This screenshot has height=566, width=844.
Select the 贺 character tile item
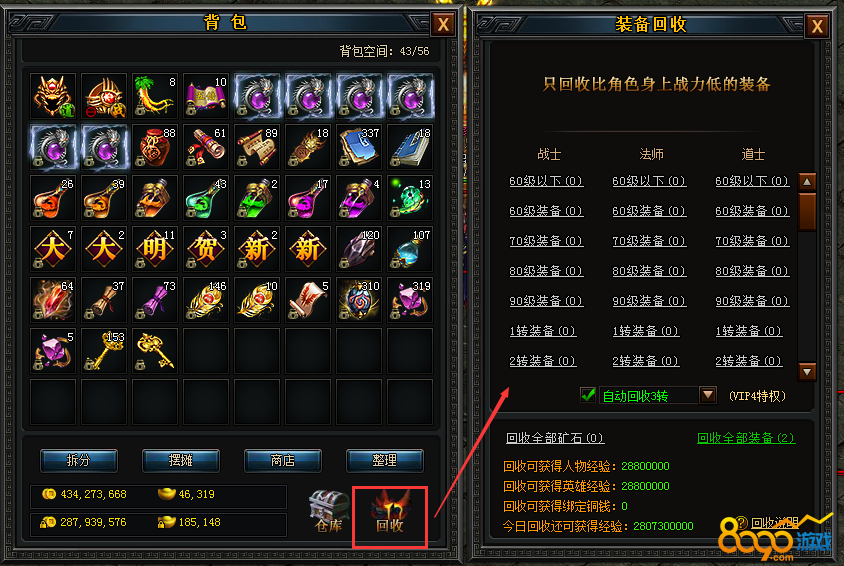tap(206, 249)
